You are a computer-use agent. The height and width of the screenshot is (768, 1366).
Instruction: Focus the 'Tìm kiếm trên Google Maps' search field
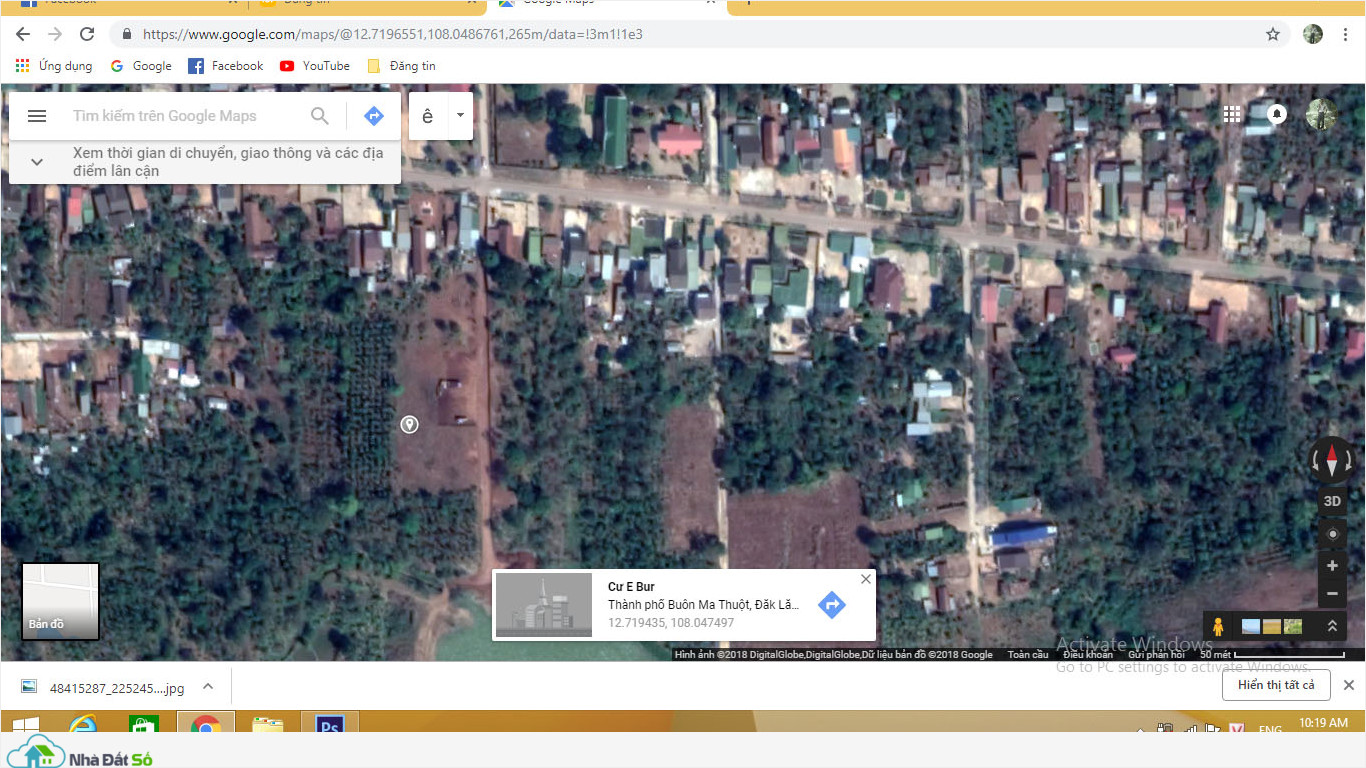point(165,116)
